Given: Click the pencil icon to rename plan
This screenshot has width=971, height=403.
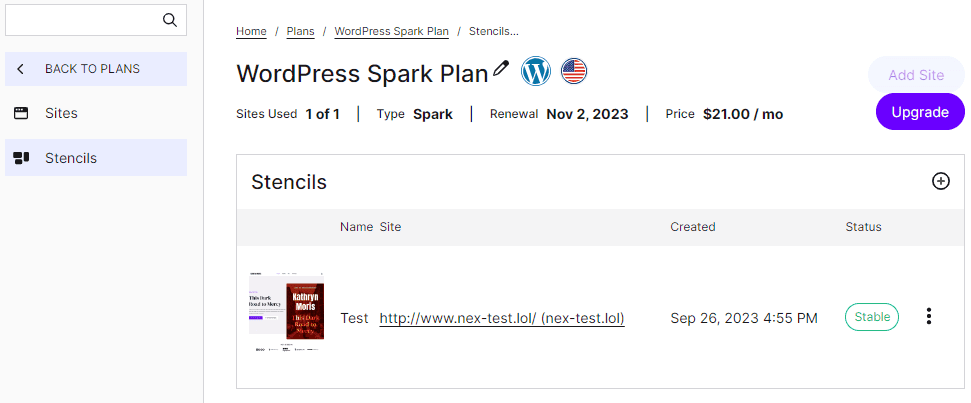Looking at the screenshot, I should click(x=502, y=69).
